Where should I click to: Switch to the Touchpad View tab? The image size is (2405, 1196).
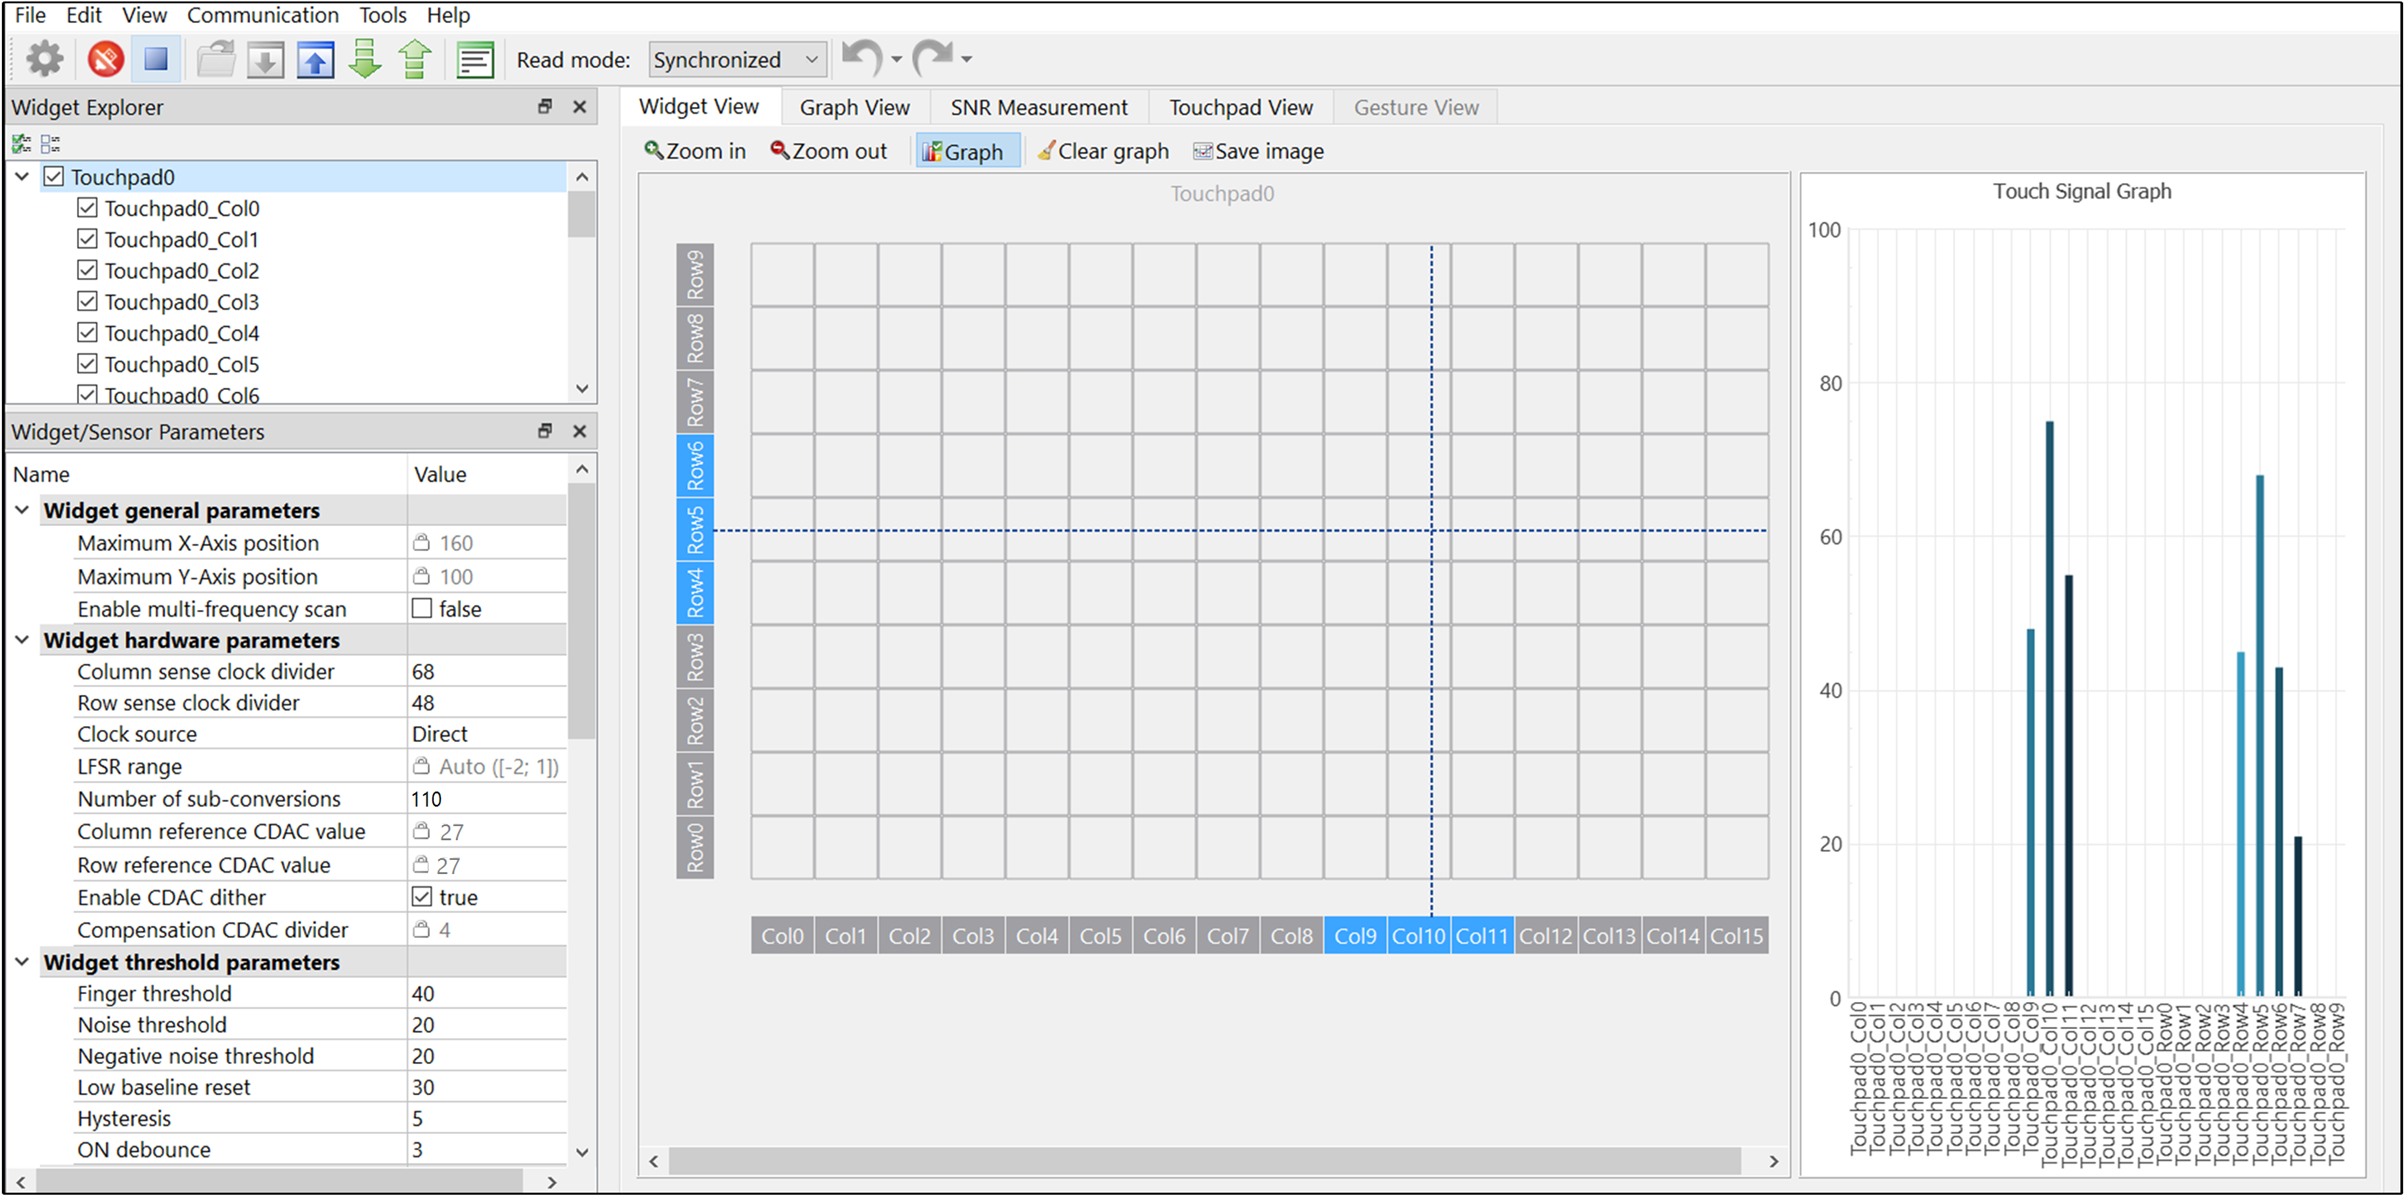pyautogui.click(x=1241, y=107)
